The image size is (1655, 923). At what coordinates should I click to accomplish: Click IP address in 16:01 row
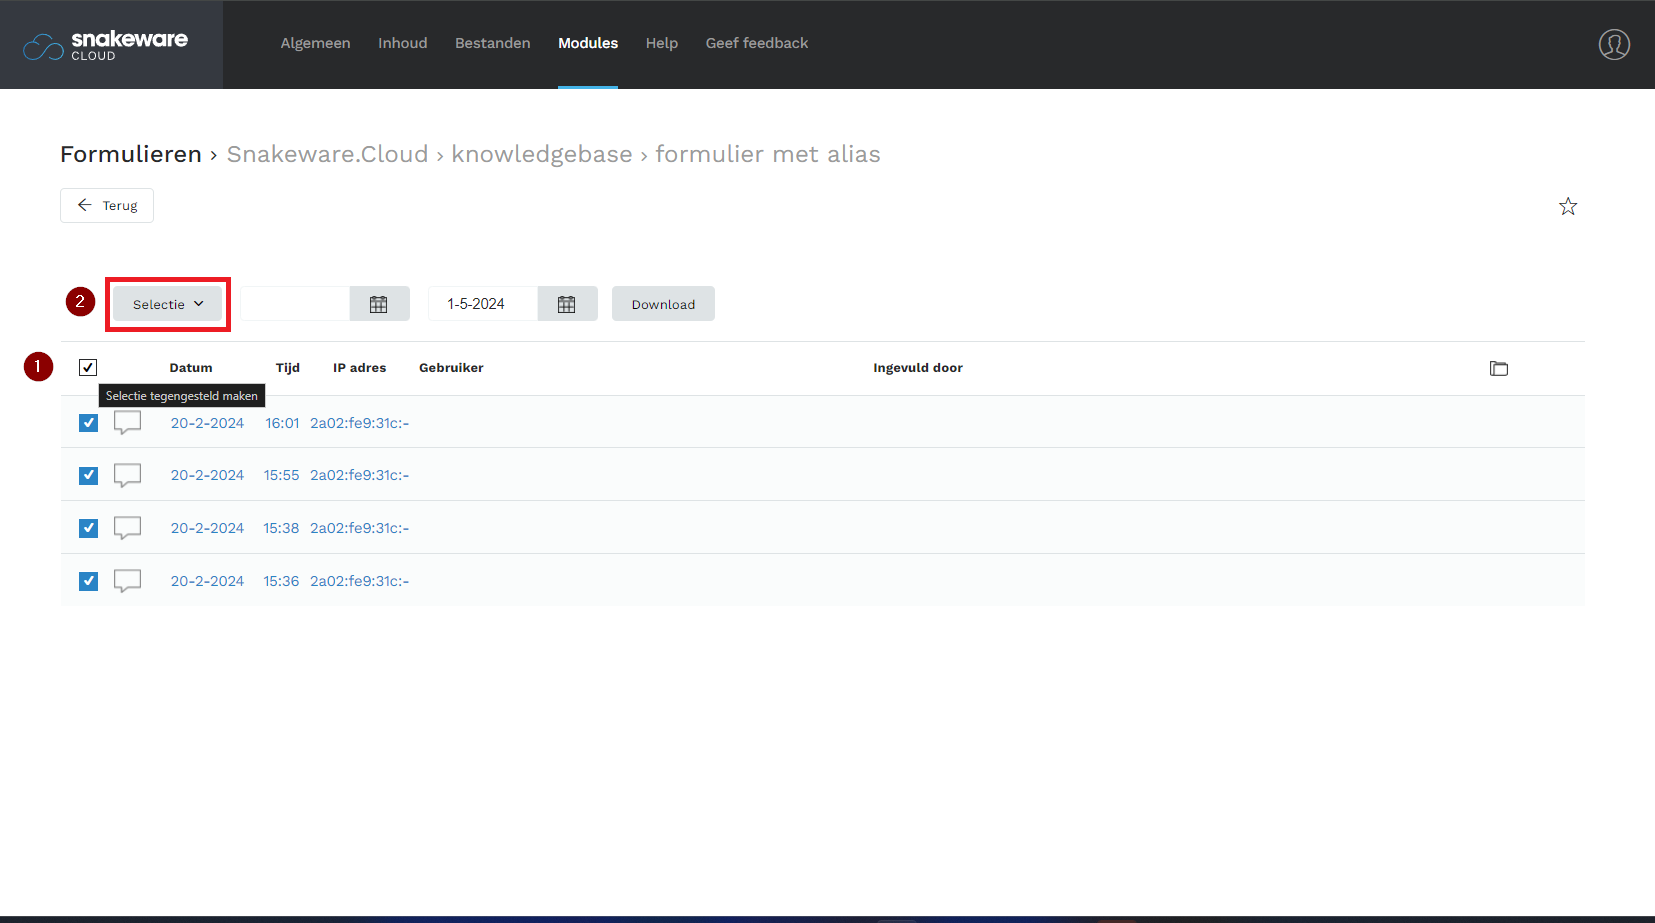[x=360, y=423]
